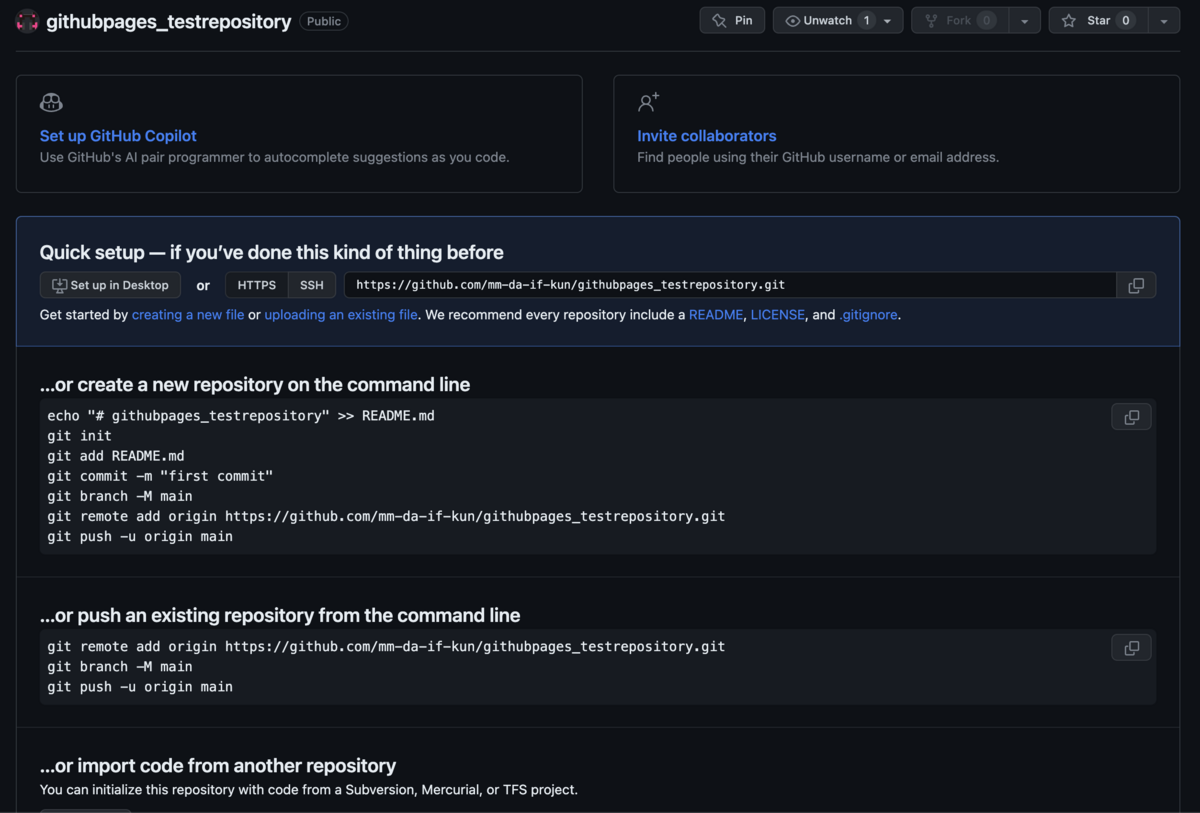
Task: Open Set up GitHub Copilot link
Action: pyautogui.click(x=118, y=136)
